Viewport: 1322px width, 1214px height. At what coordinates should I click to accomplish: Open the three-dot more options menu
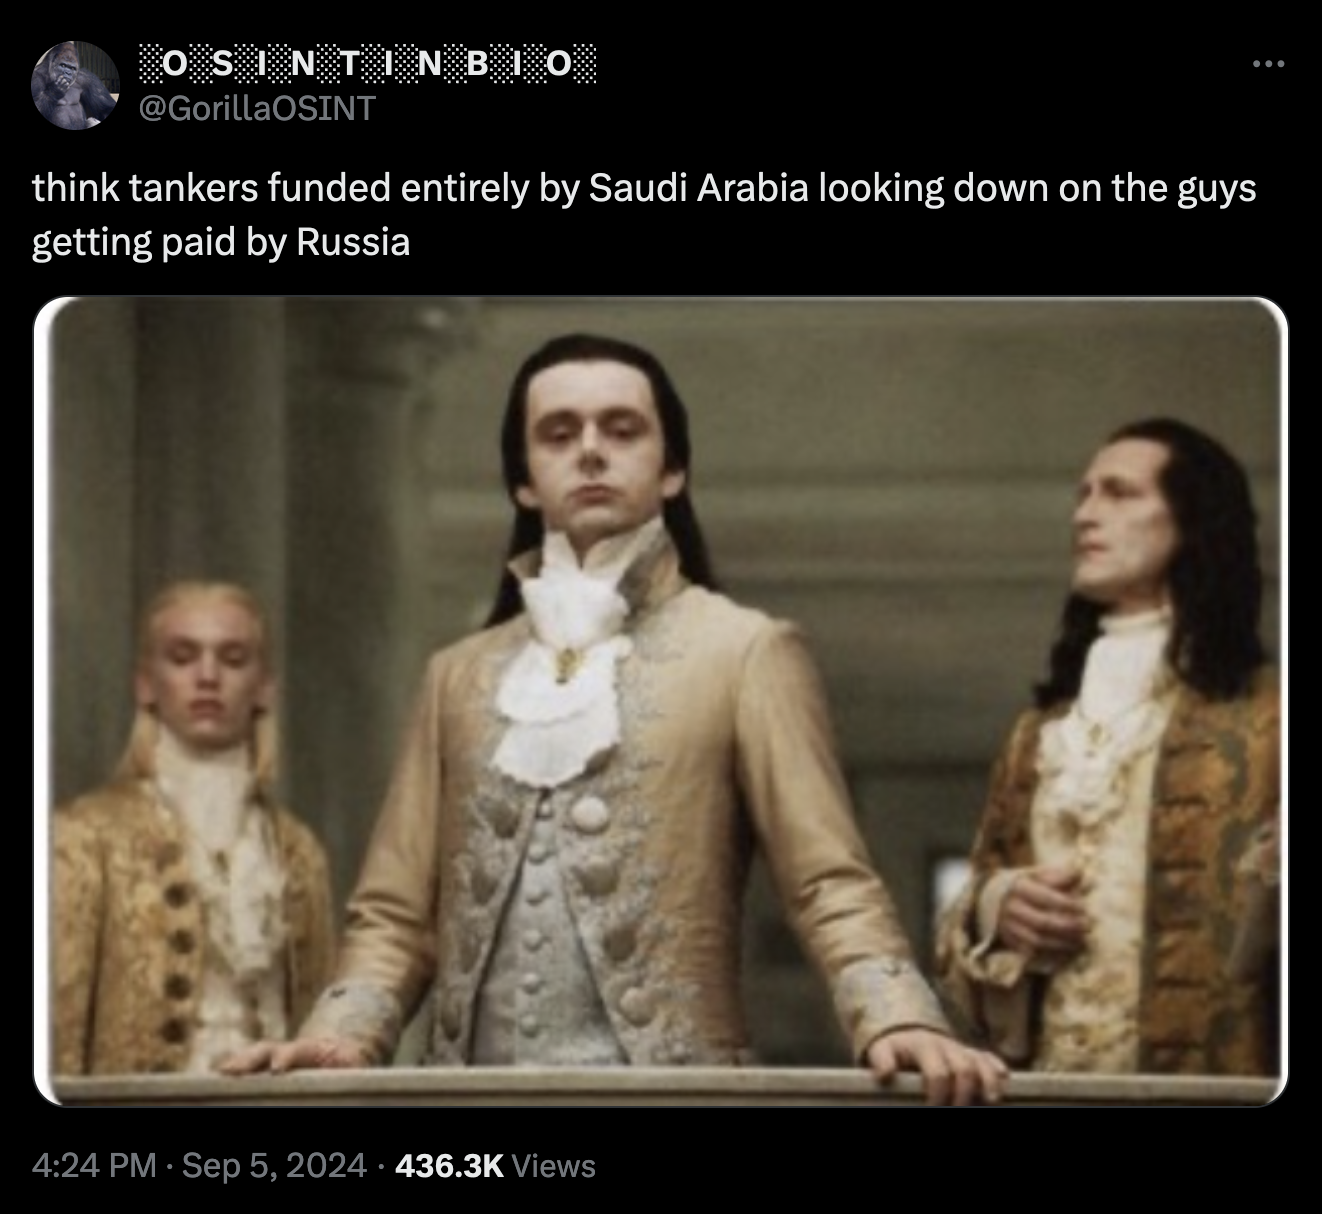pos(1268,65)
